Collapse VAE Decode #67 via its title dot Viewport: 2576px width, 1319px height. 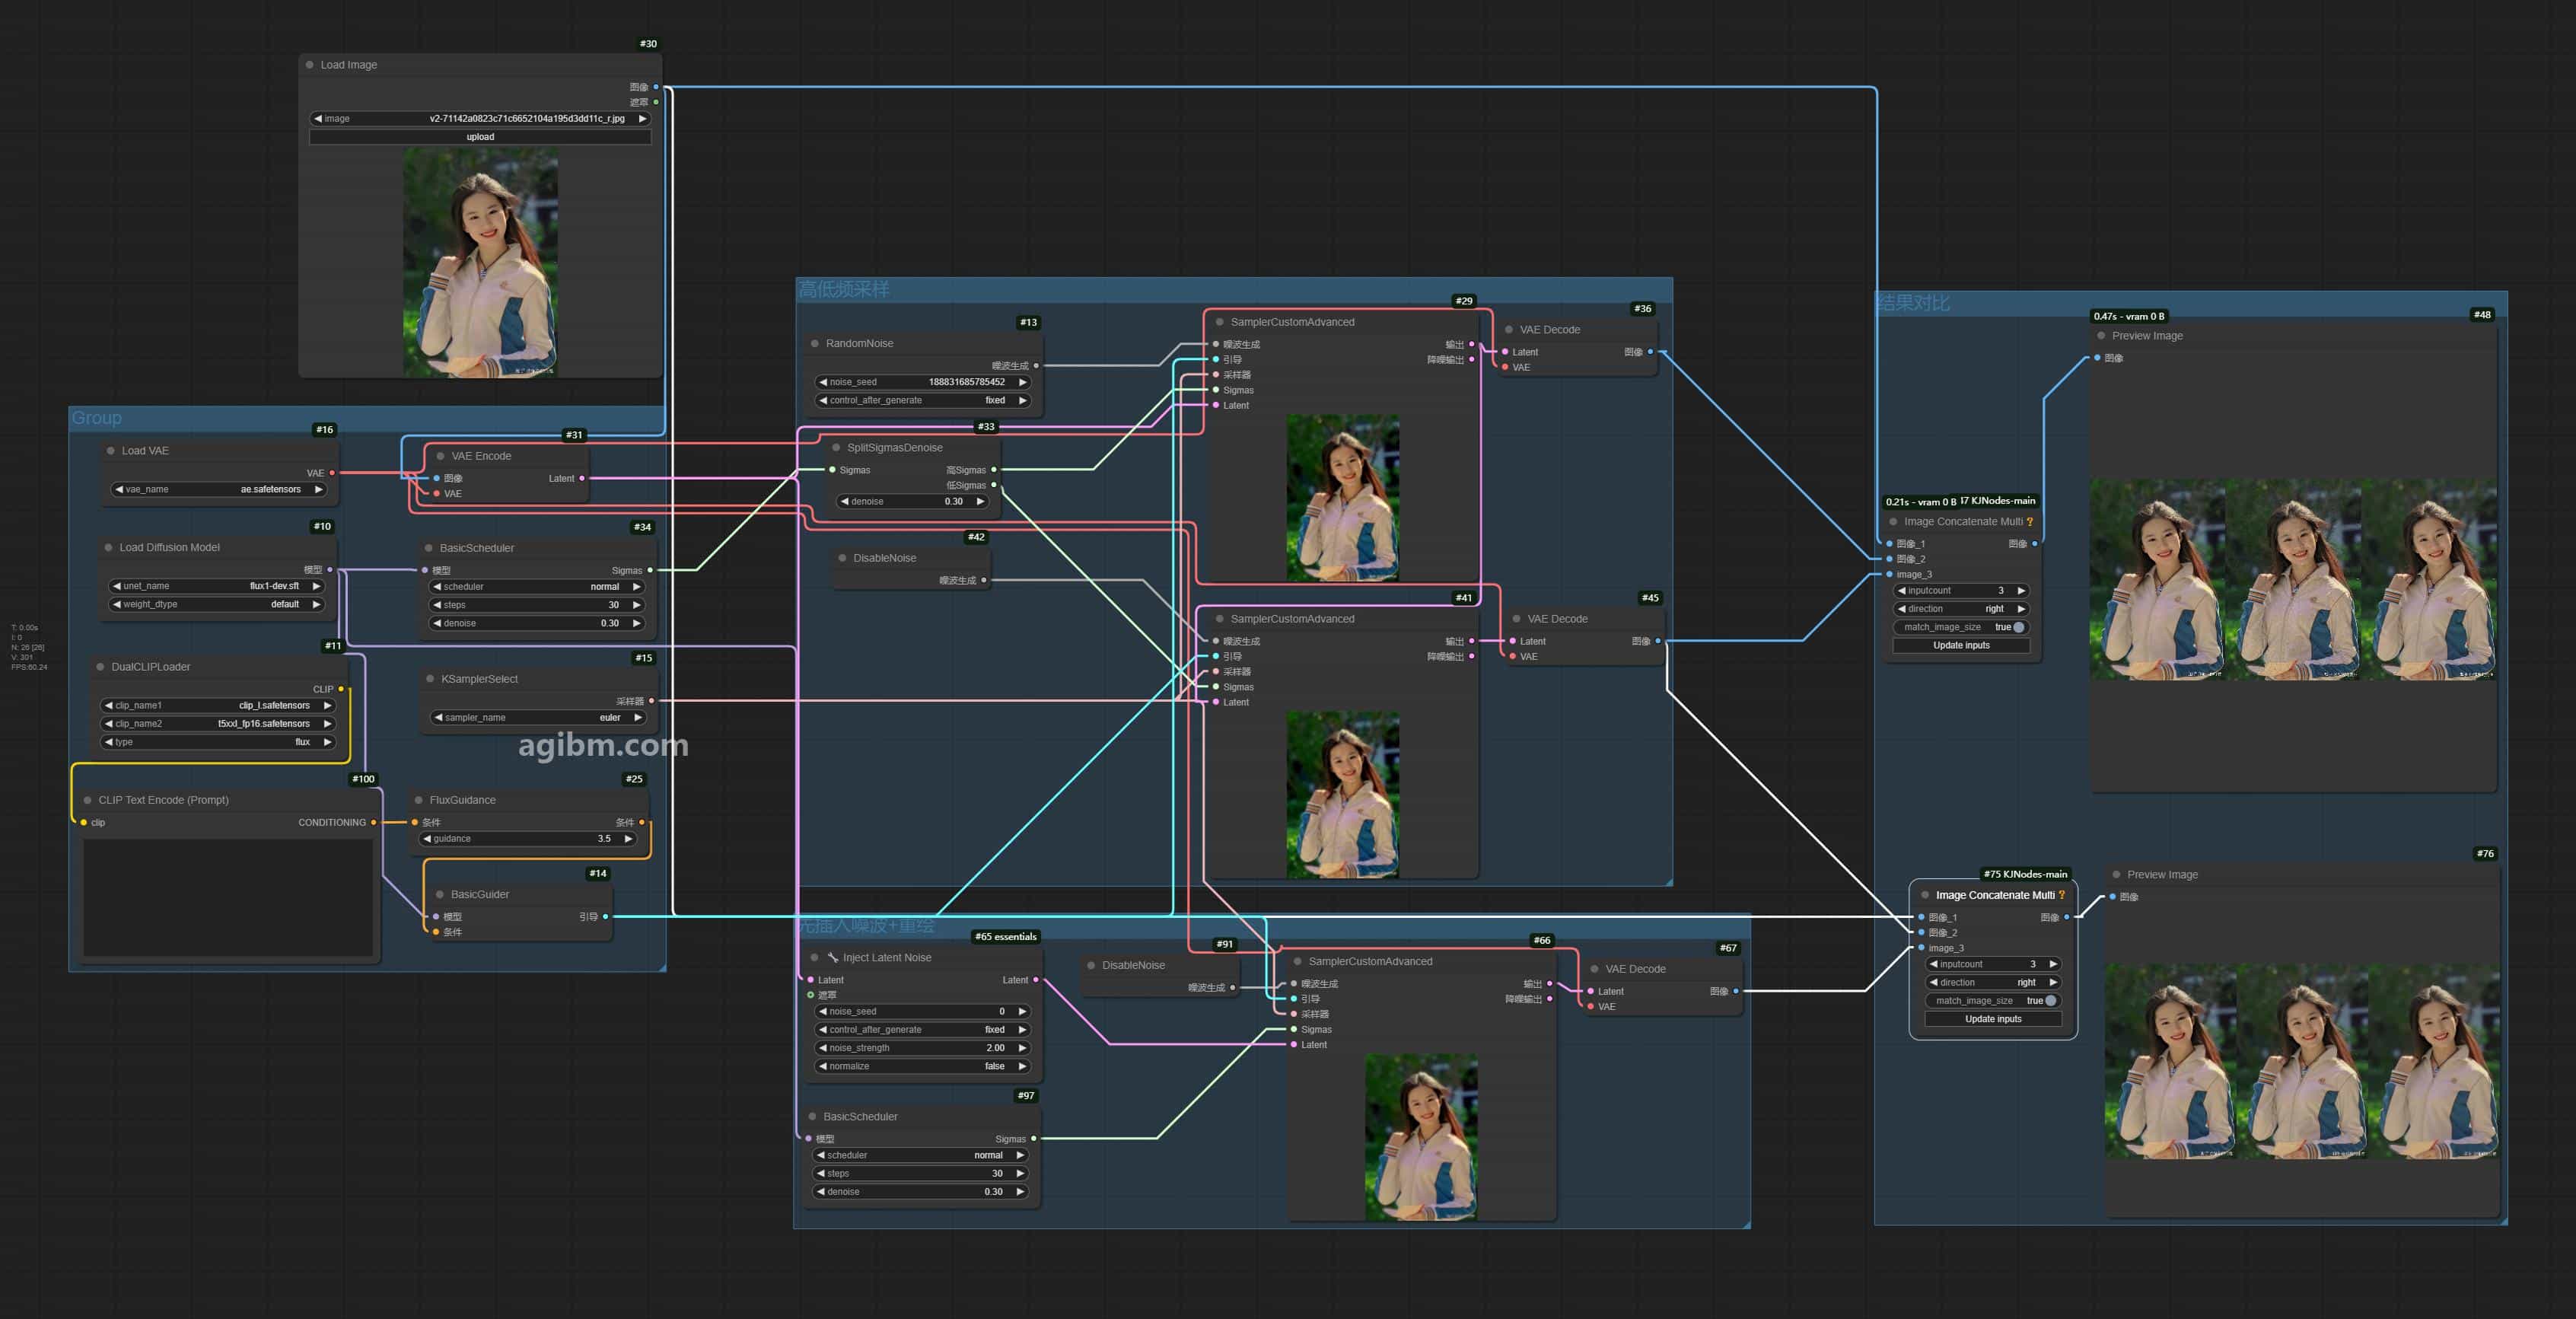(x=1595, y=969)
